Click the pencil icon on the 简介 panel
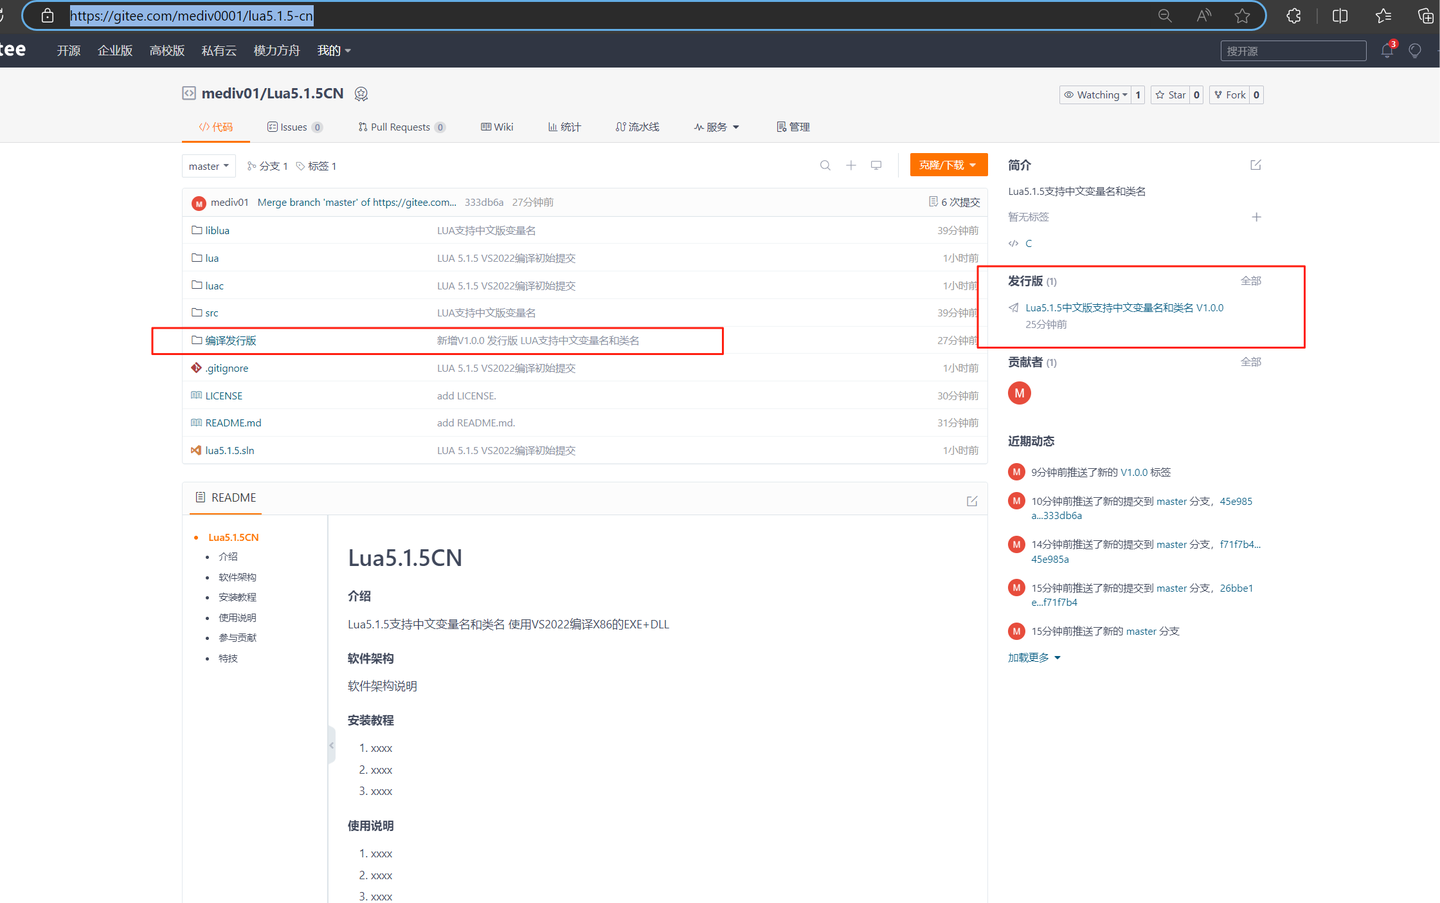1440x903 pixels. [x=1255, y=165]
